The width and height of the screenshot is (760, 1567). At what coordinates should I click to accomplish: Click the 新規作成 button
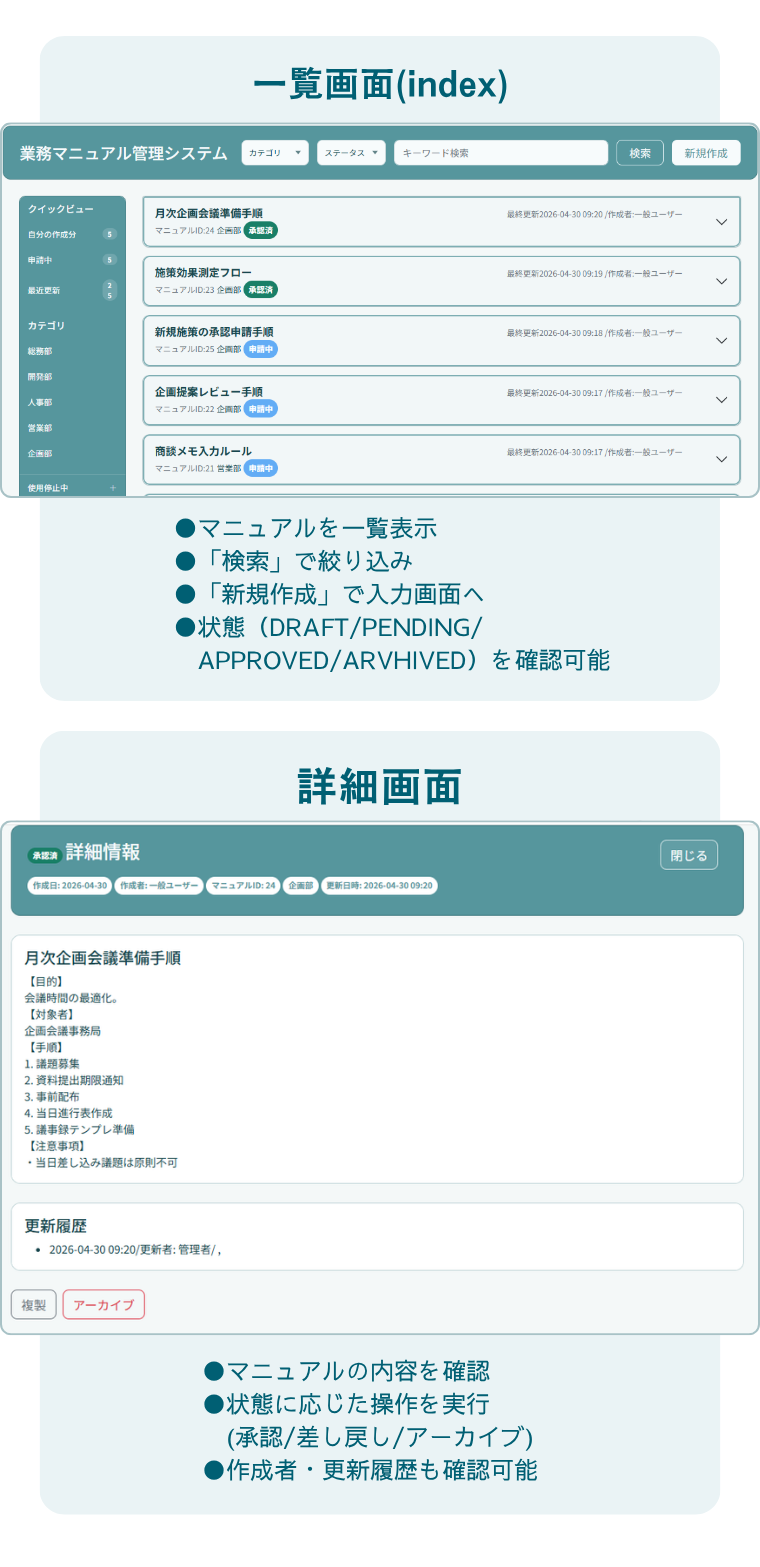(x=706, y=153)
